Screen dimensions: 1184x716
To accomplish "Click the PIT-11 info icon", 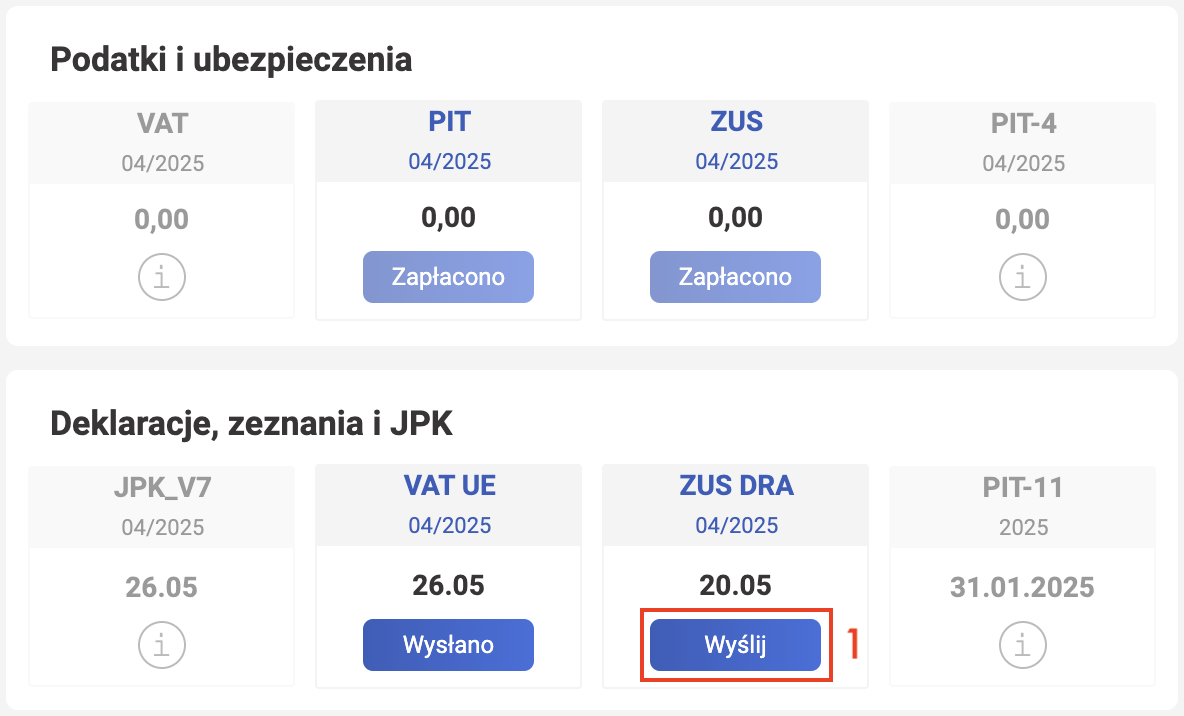I will (1022, 645).
